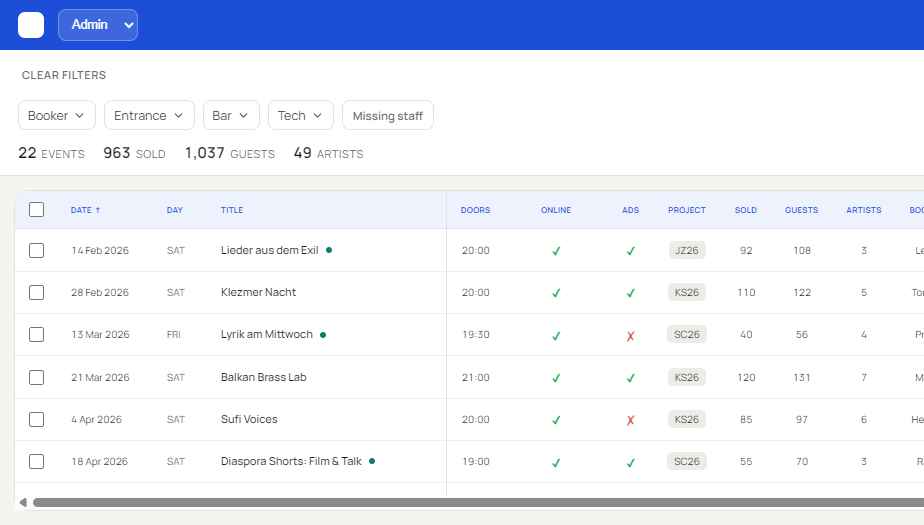This screenshot has height=525, width=924.
Task: Open the Tech filter dropdown
Action: pos(301,115)
